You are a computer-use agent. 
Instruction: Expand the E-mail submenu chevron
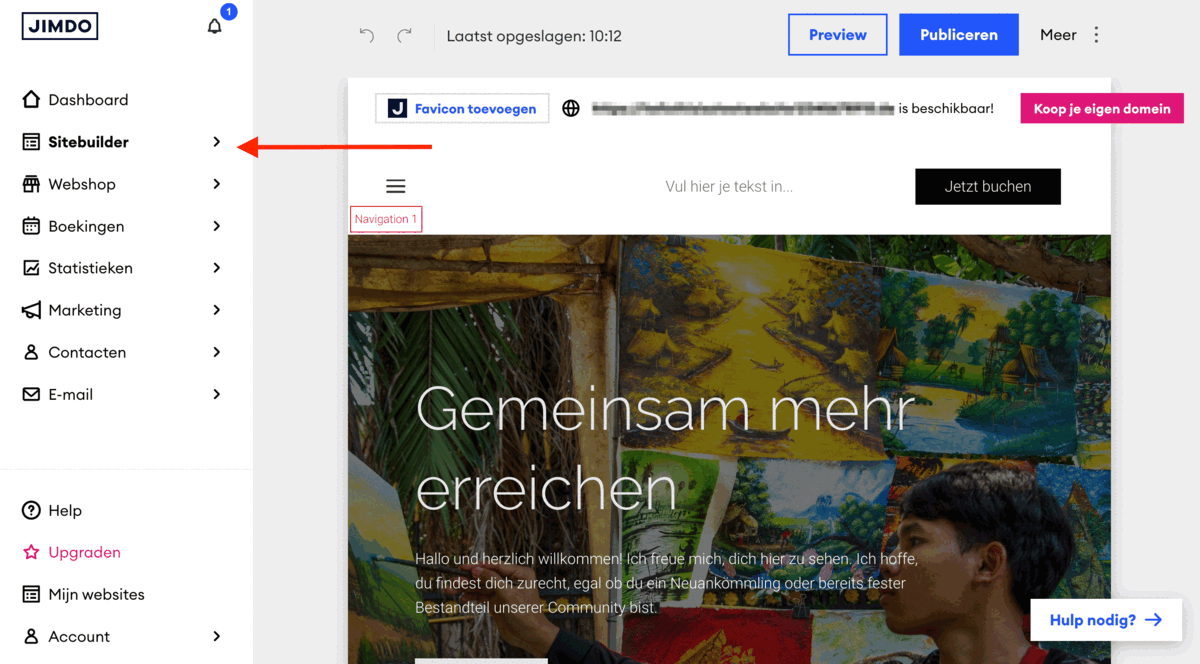tap(216, 394)
